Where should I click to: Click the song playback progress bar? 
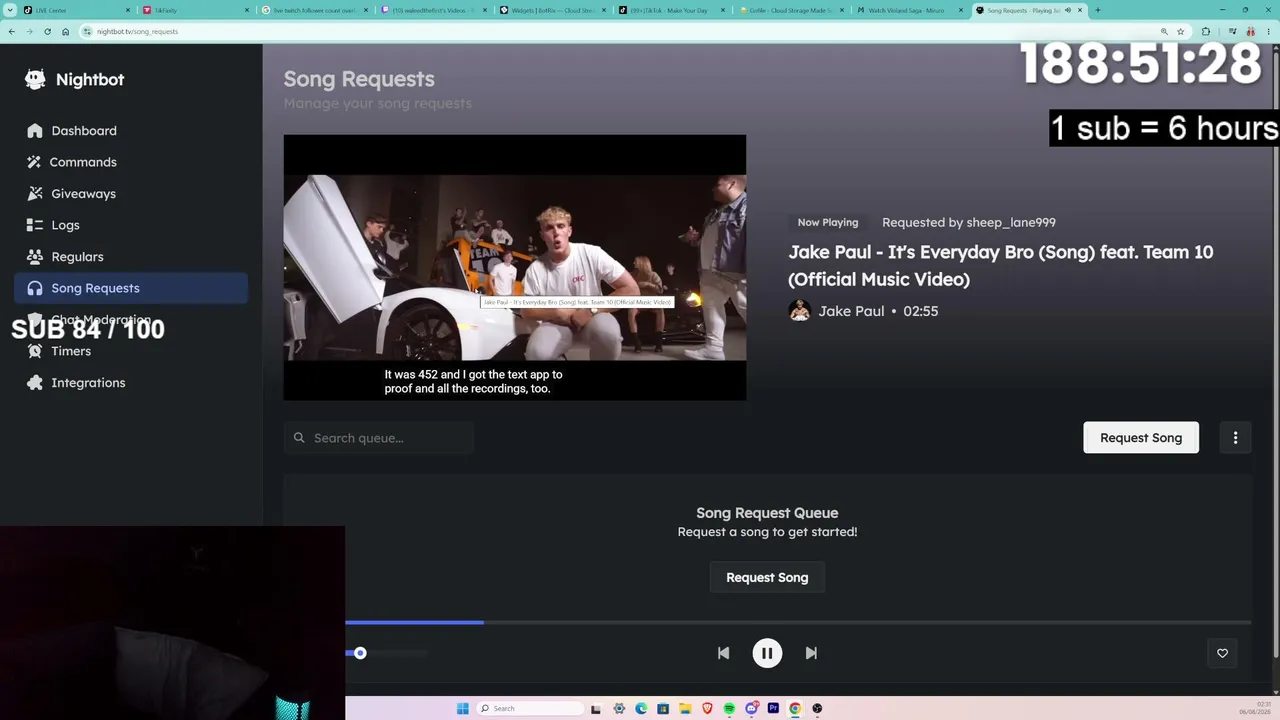pyautogui.click(x=798, y=622)
